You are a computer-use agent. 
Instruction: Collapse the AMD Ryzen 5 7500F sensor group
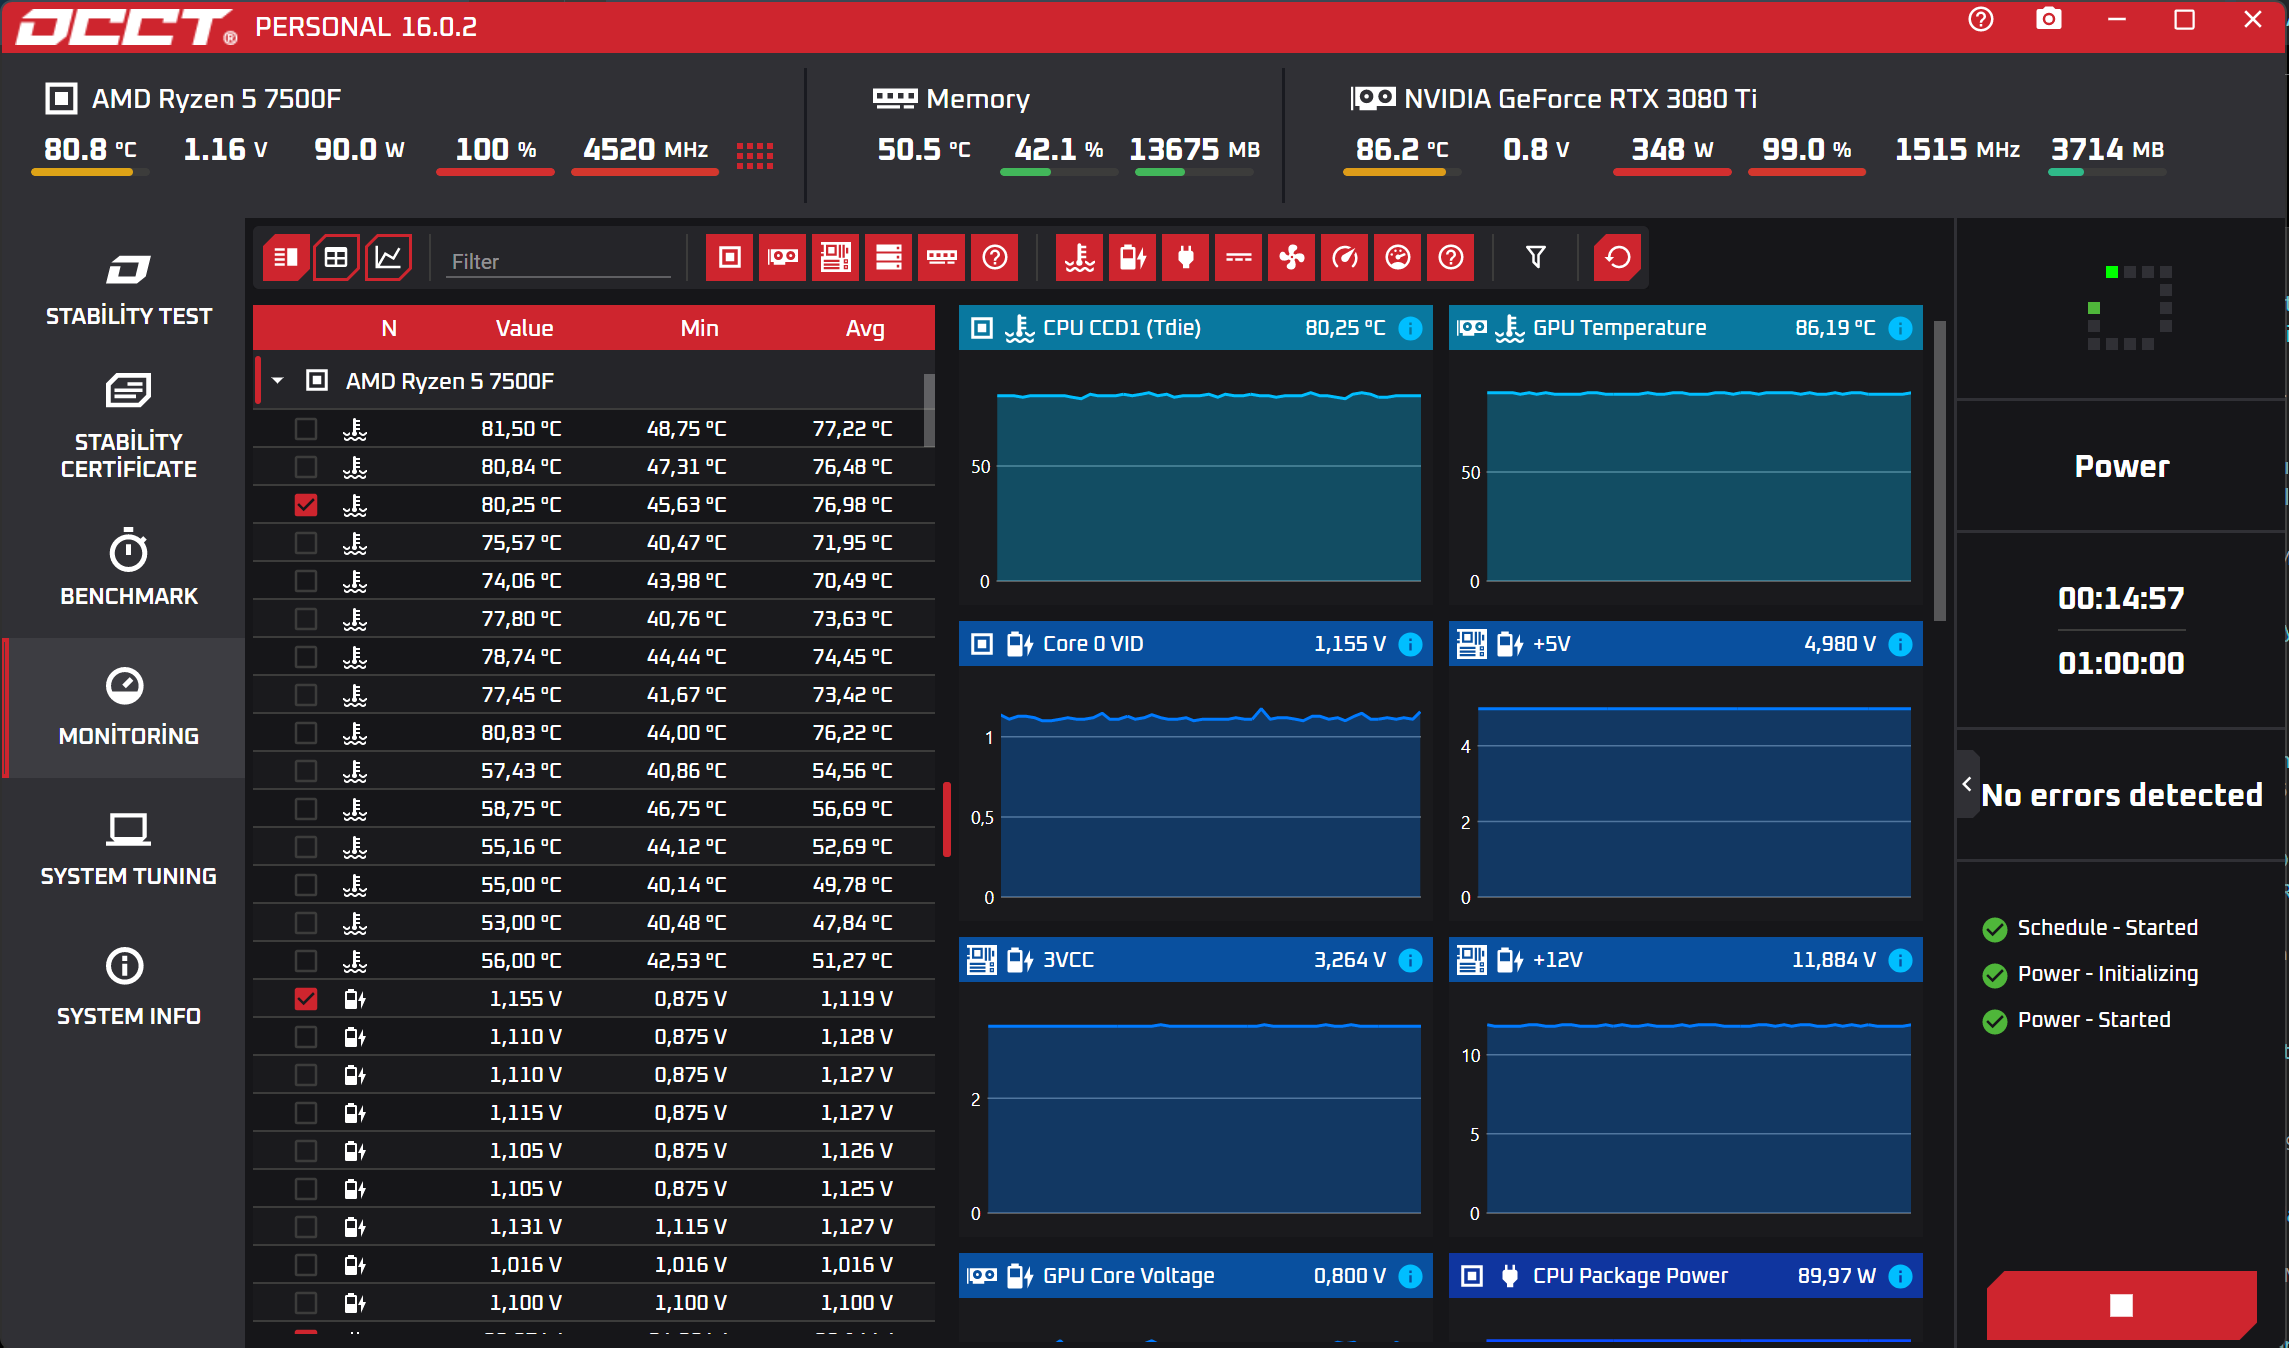coord(278,381)
